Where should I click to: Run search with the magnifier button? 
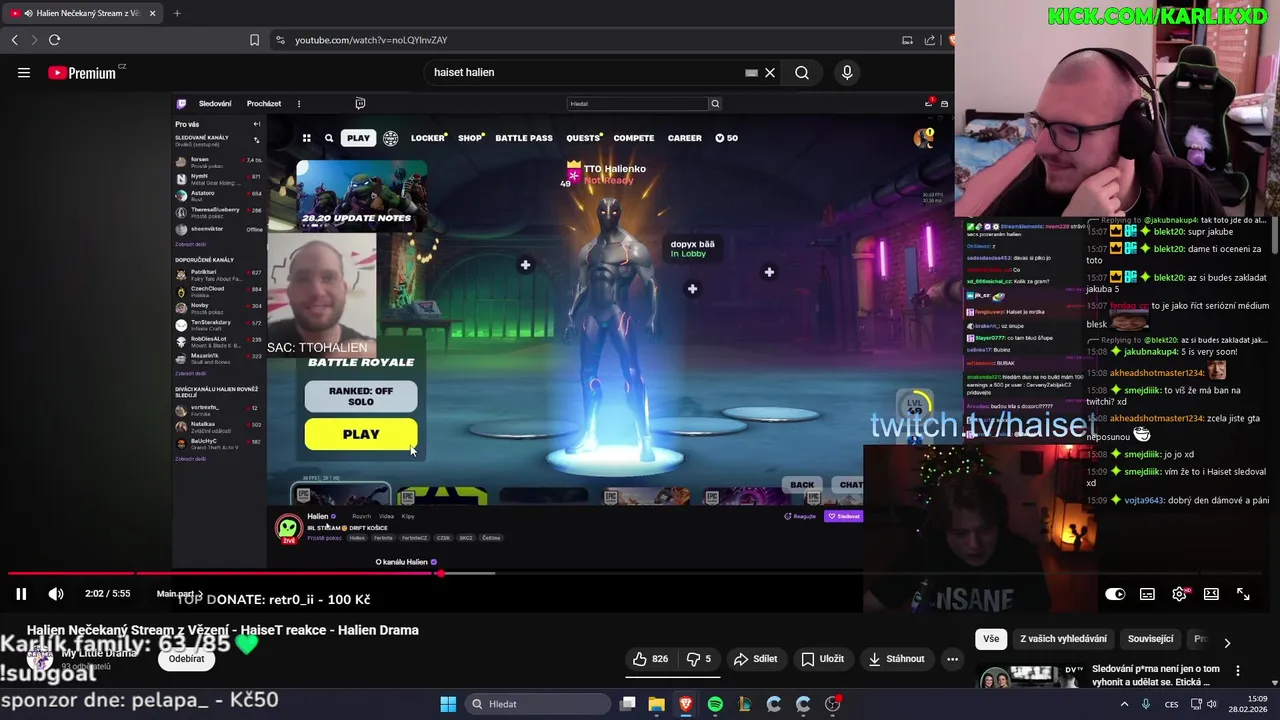[x=802, y=72]
